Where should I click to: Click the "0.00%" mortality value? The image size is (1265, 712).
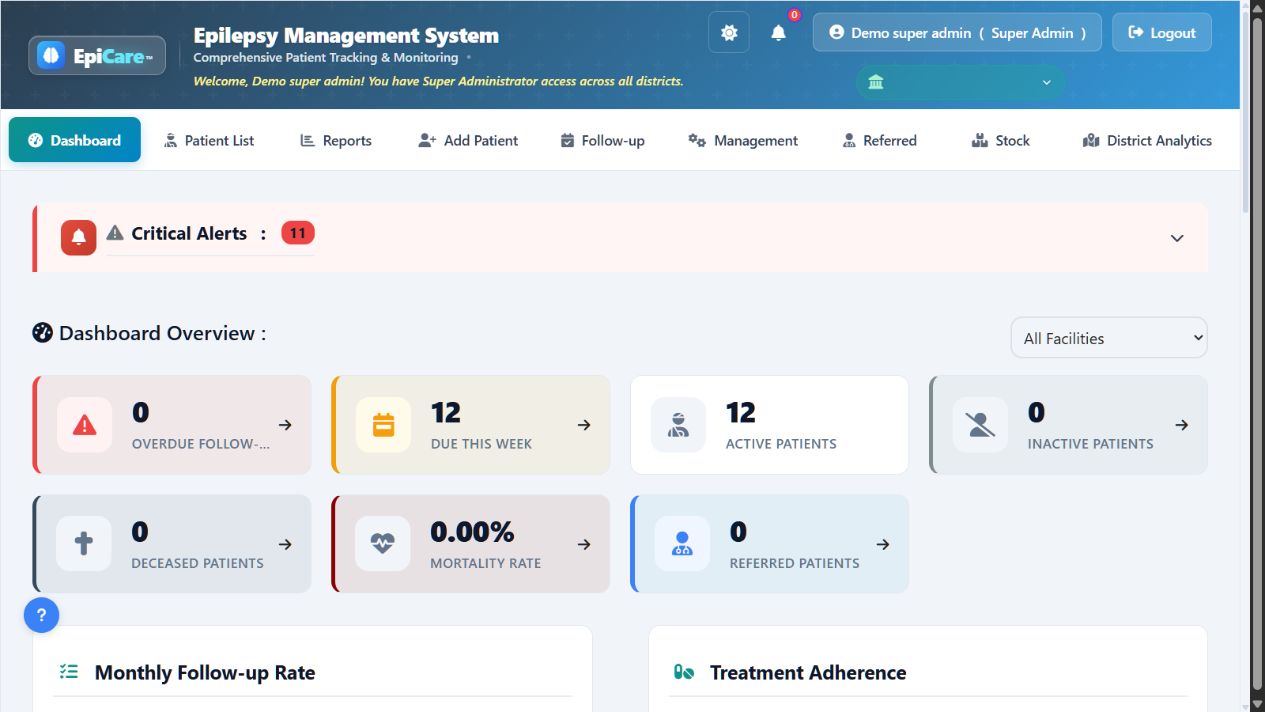472,531
